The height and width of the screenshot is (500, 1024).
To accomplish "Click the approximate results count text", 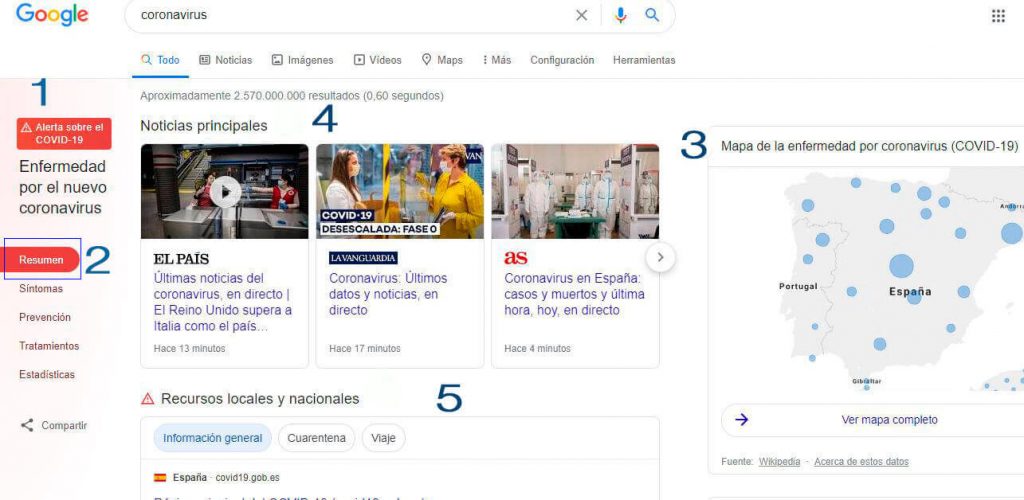I will pyautogui.click(x=292, y=96).
